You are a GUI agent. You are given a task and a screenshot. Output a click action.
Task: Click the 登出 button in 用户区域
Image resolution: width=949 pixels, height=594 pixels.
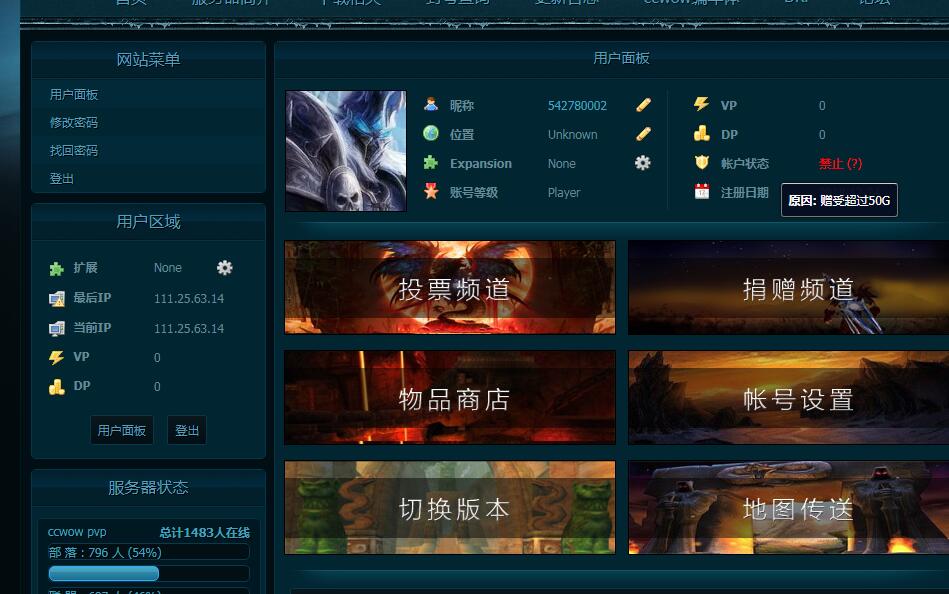coord(187,430)
